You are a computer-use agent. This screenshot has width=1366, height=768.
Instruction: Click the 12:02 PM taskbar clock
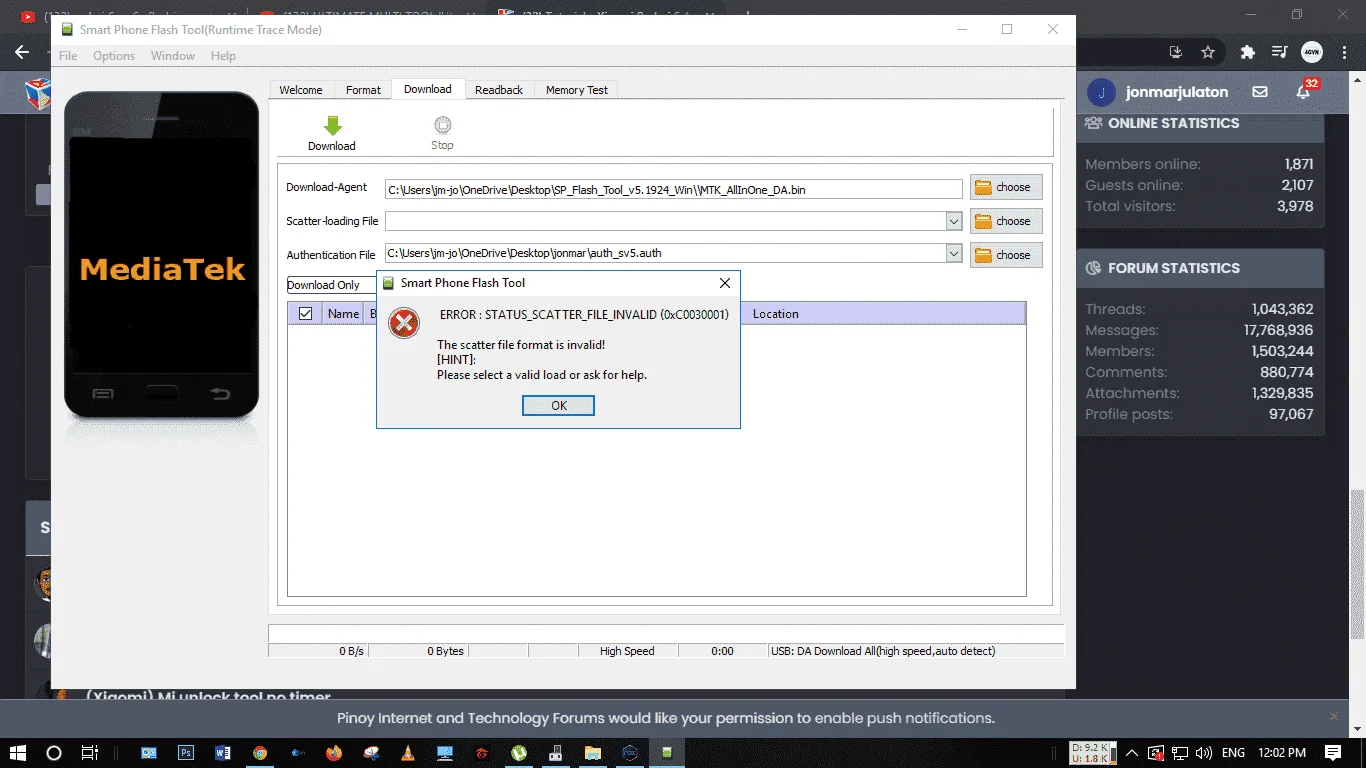point(1283,753)
